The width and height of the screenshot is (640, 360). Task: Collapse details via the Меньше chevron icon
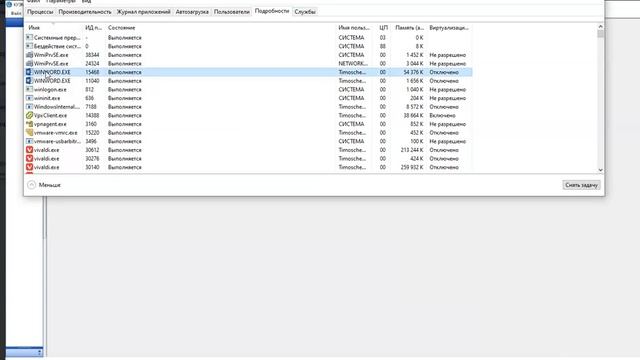(x=31, y=185)
